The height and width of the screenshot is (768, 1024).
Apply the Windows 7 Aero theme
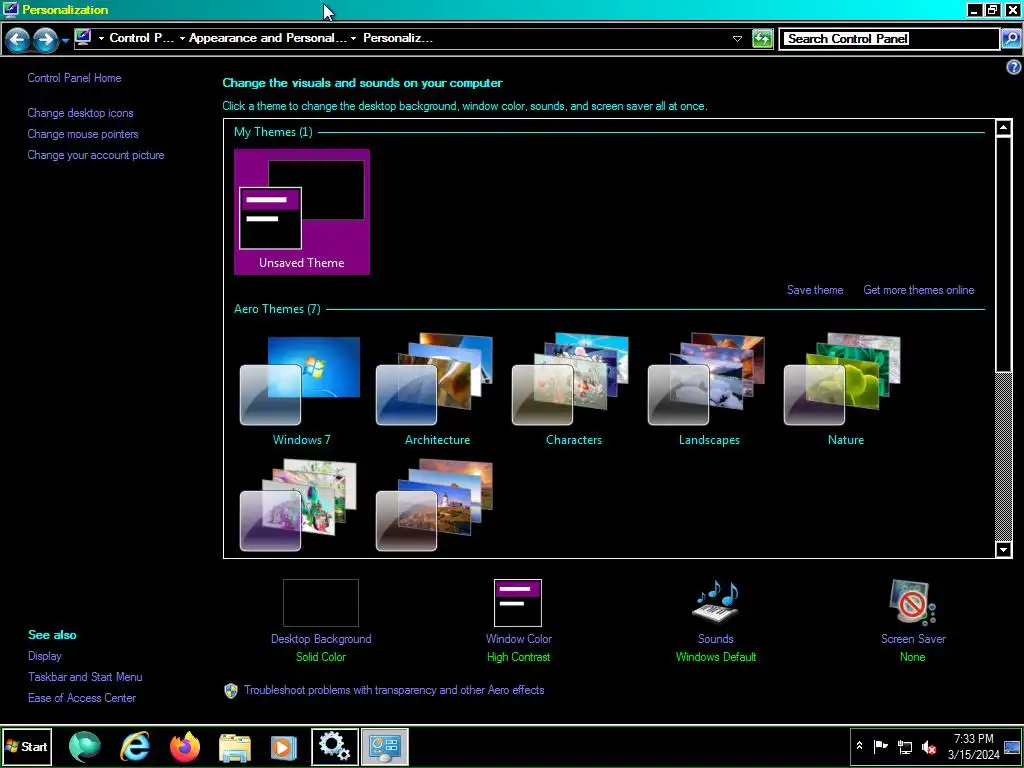(x=301, y=390)
